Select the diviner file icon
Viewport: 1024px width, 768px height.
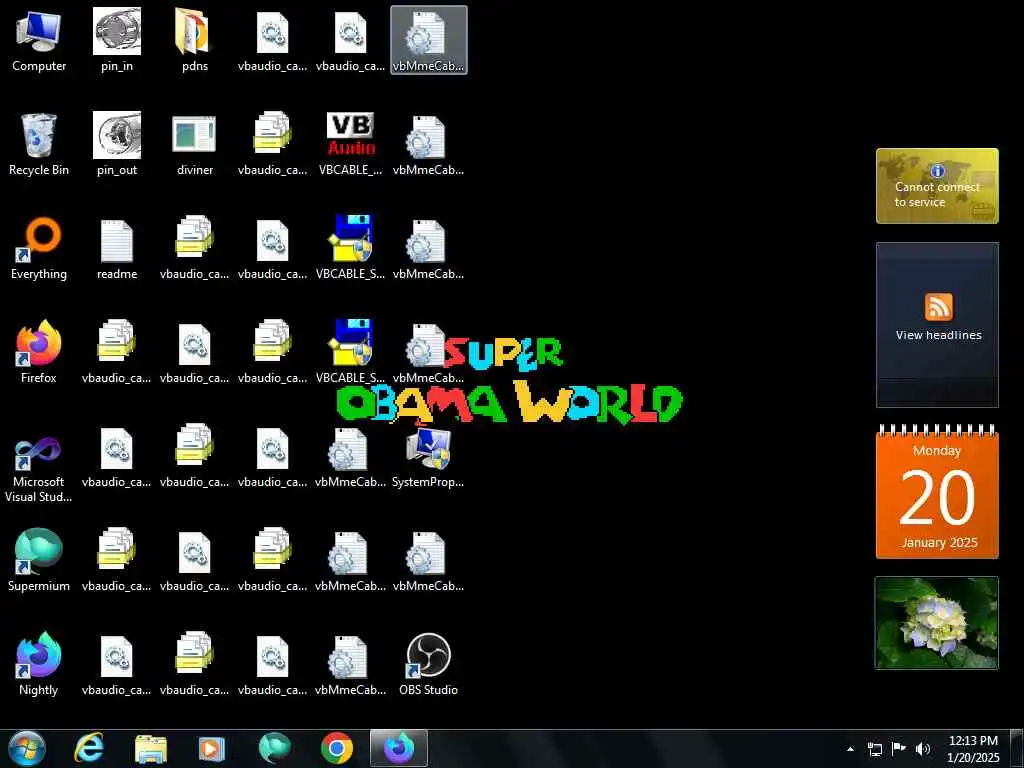[195, 144]
